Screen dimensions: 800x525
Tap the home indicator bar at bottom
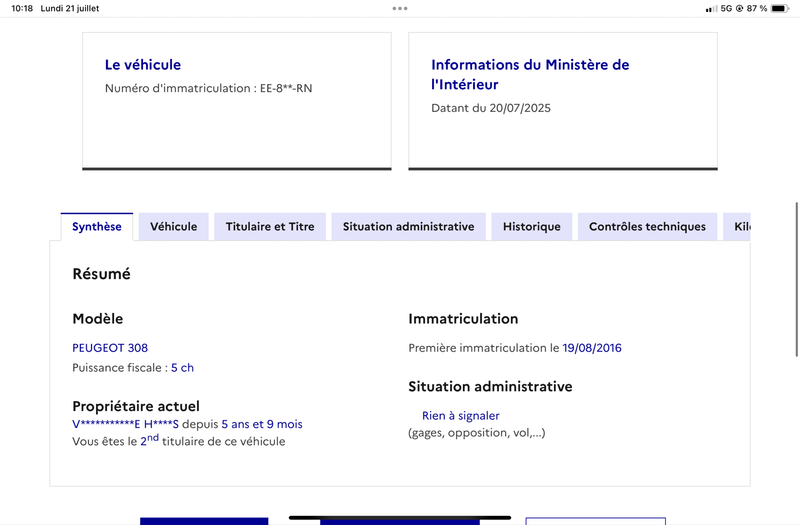pos(400,518)
